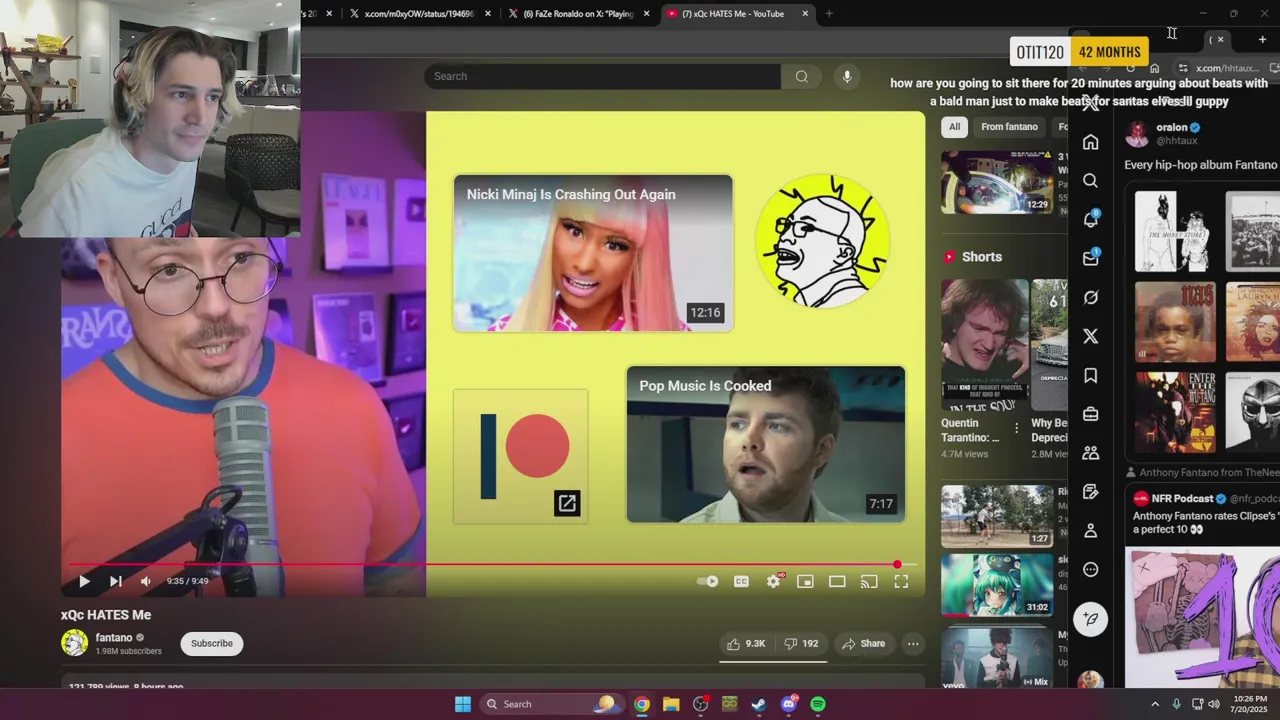Open the 31:02 suggested video thumbnail
The width and height of the screenshot is (1280, 720).
(997, 585)
